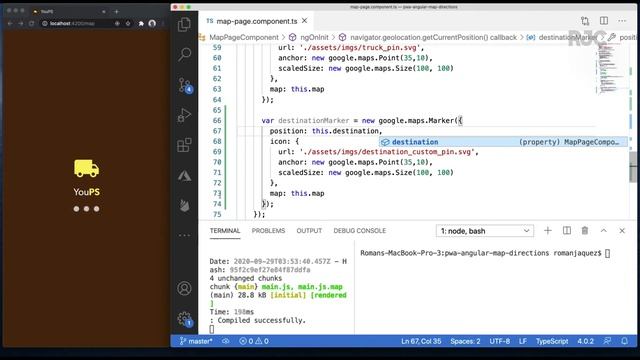640x360 pixels.
Task: Click the editor vertical scrollbar thumb
Action: (x=633, y=167)
